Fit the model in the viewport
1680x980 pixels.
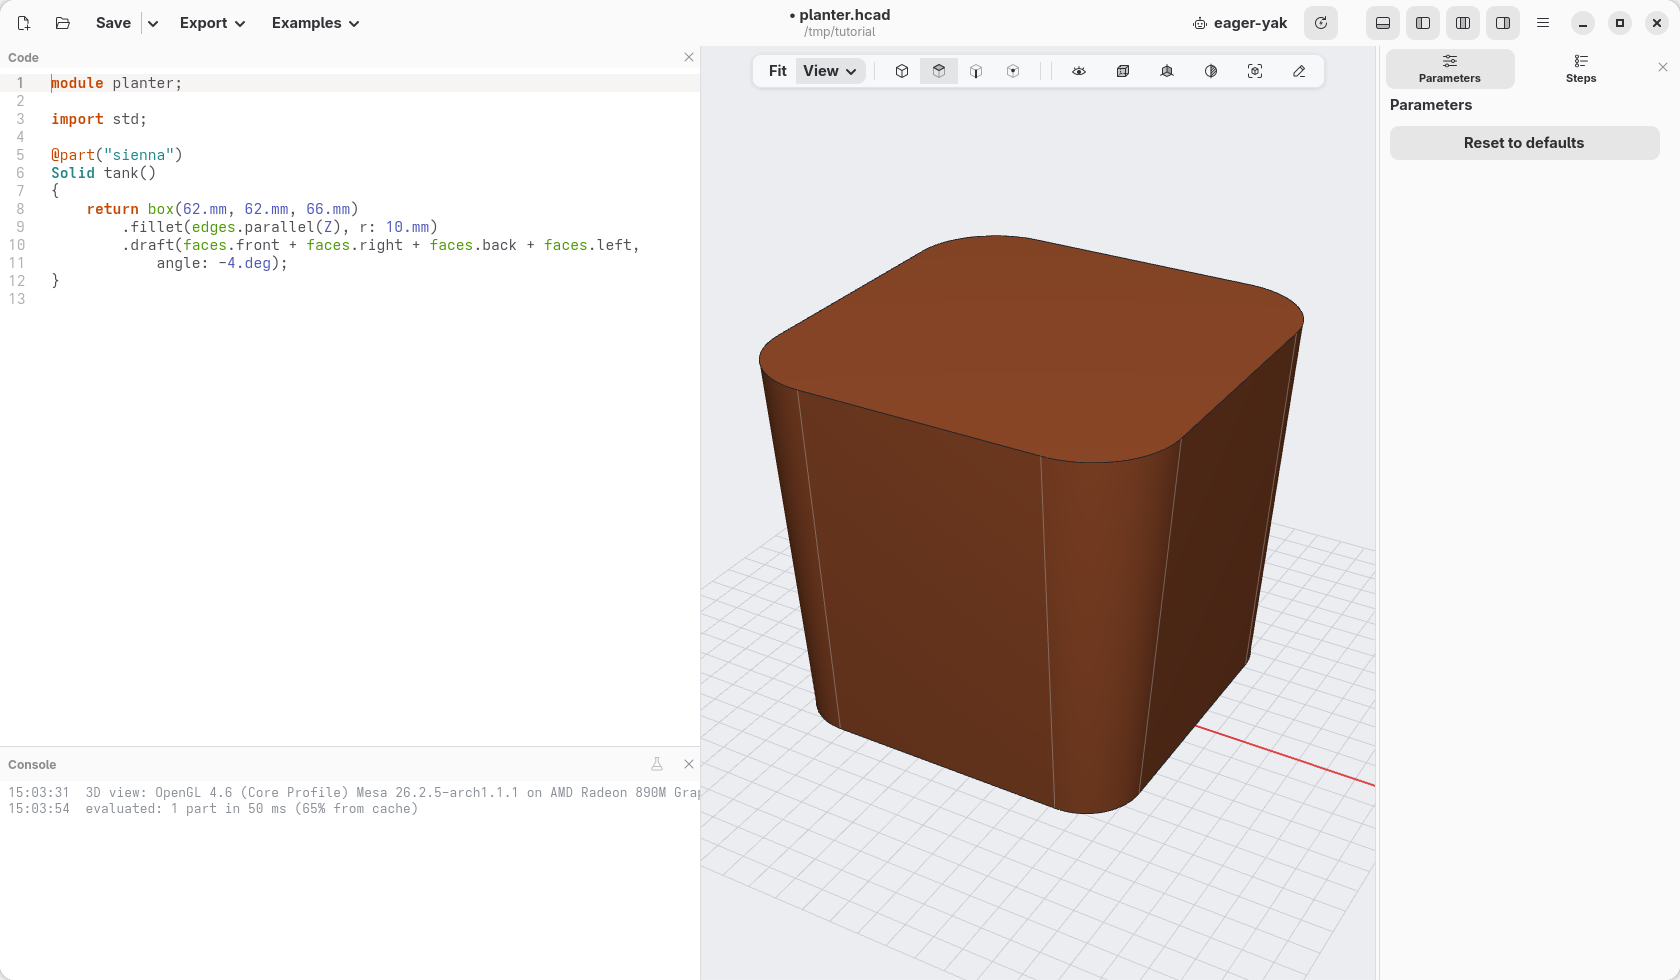tap(777, 71)
